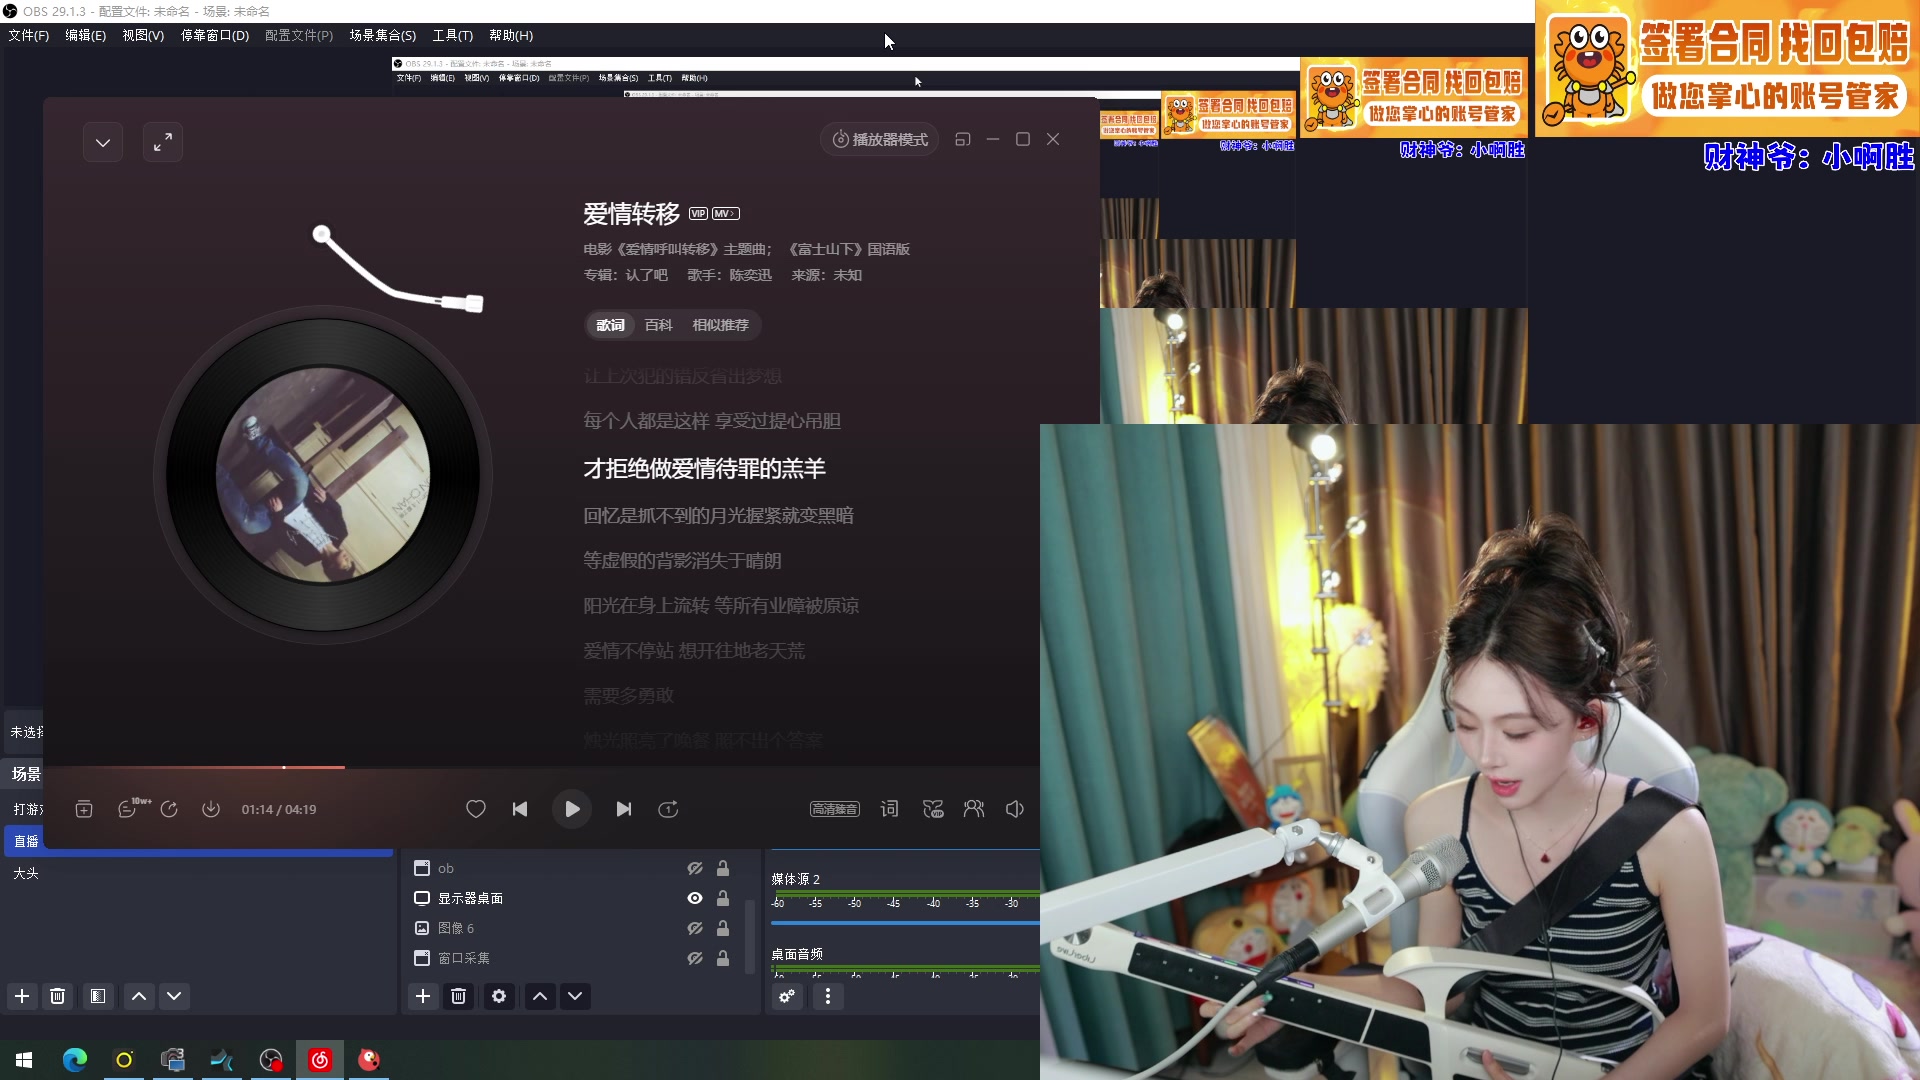
Task: Toggle the desktop lyrics 词 icon
Action: [890, 809]
